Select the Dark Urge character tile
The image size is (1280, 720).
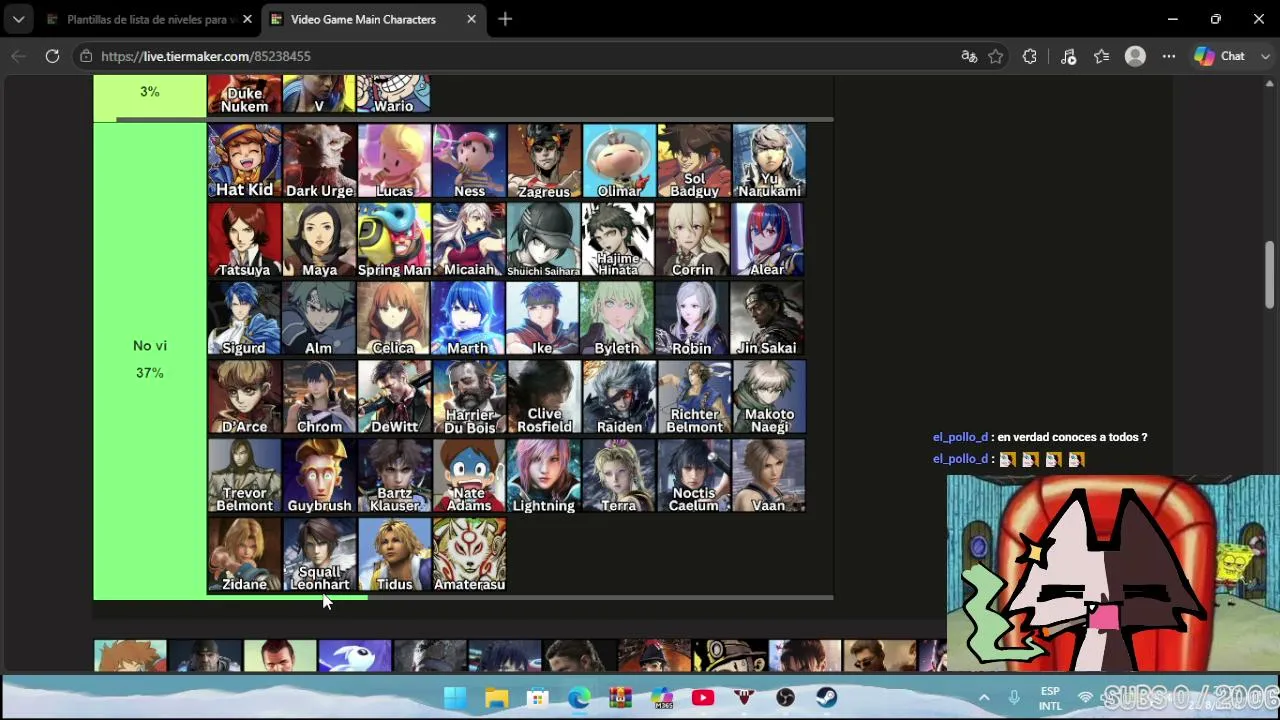[320, 161]
